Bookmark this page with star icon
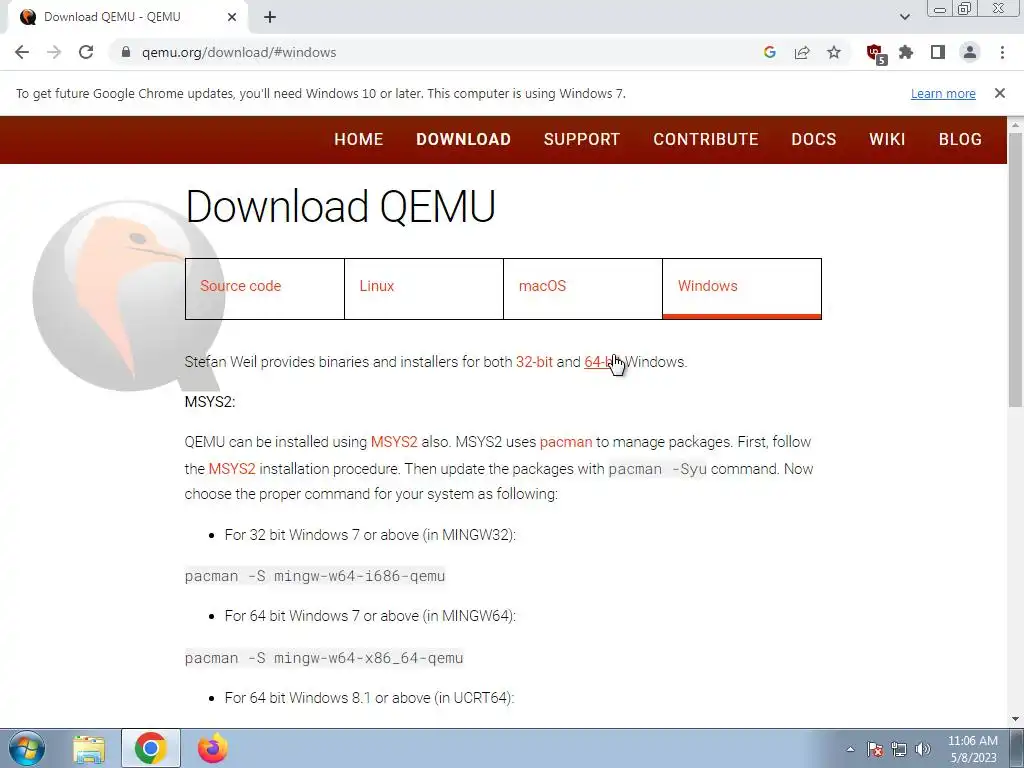Image resolution: width=1024 pixels, height=768 pixels. click(834, 52)
